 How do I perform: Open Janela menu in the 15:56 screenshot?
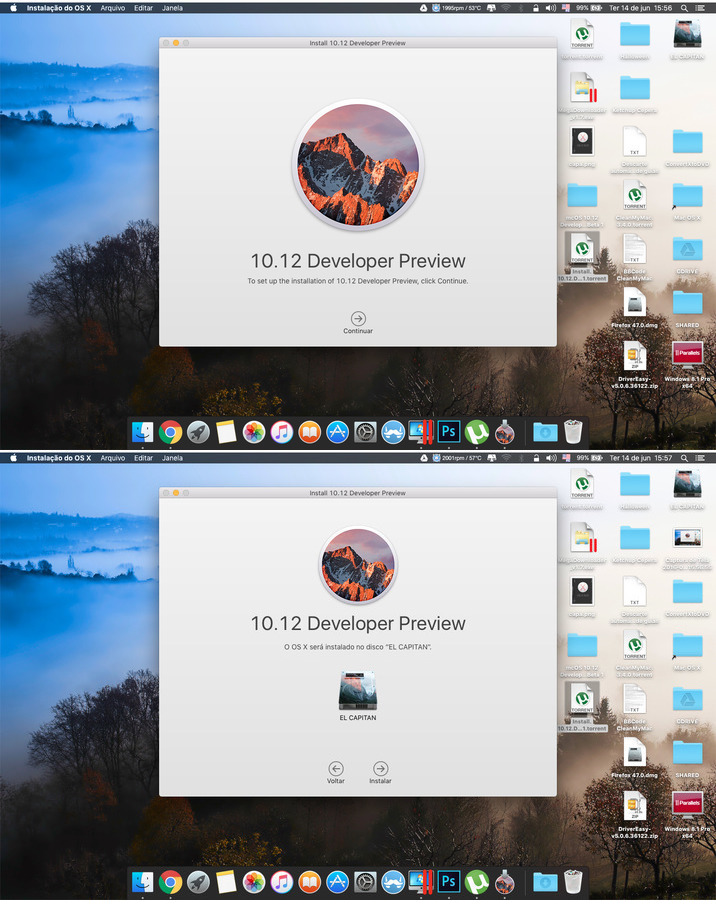[x=172, y=8]
